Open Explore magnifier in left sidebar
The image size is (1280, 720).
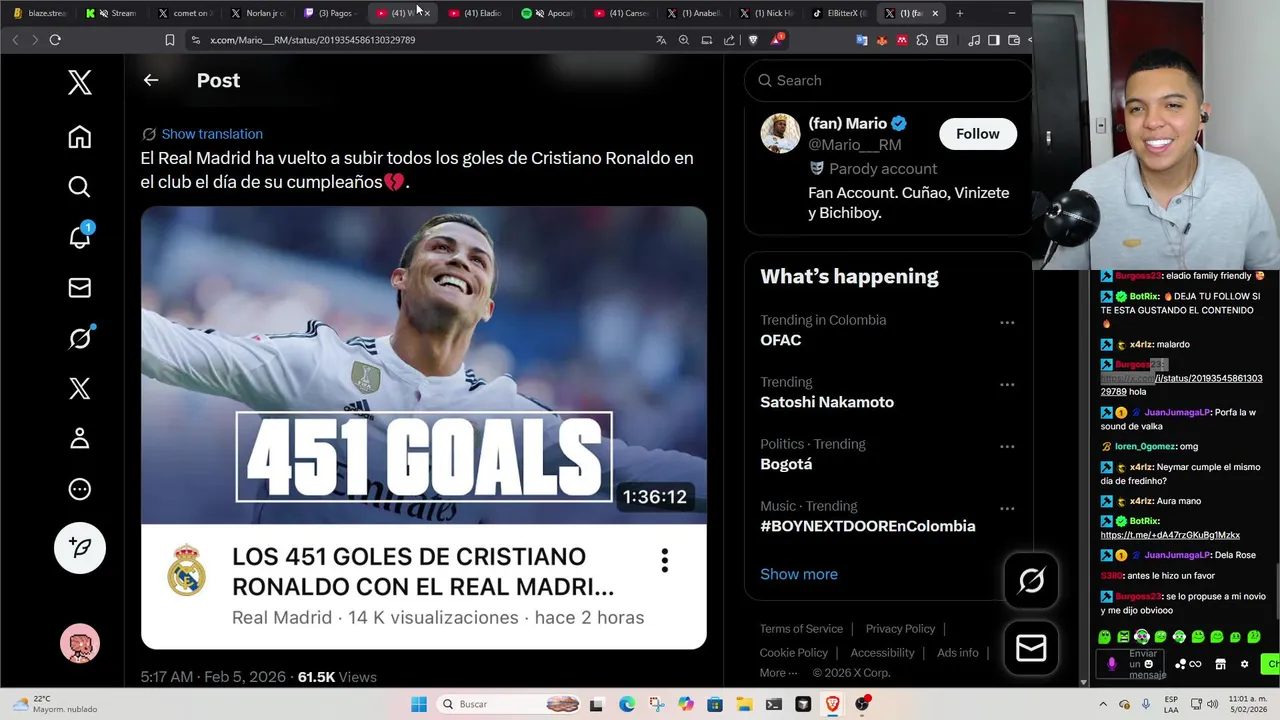coord(80,187)
